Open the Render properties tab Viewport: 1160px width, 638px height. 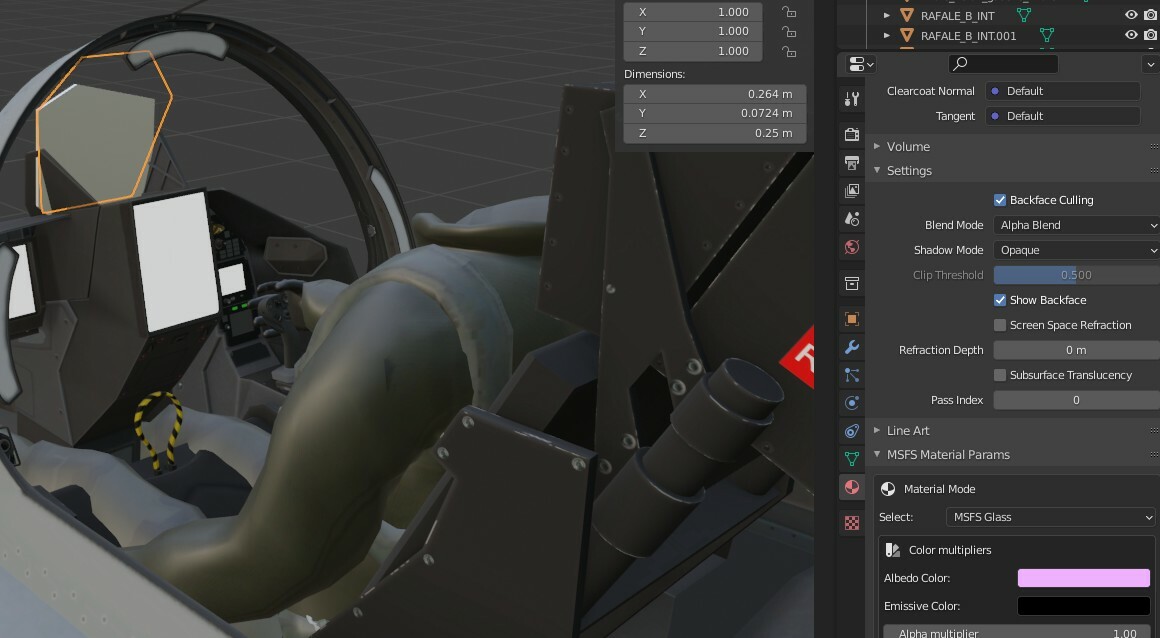(852, 134)
